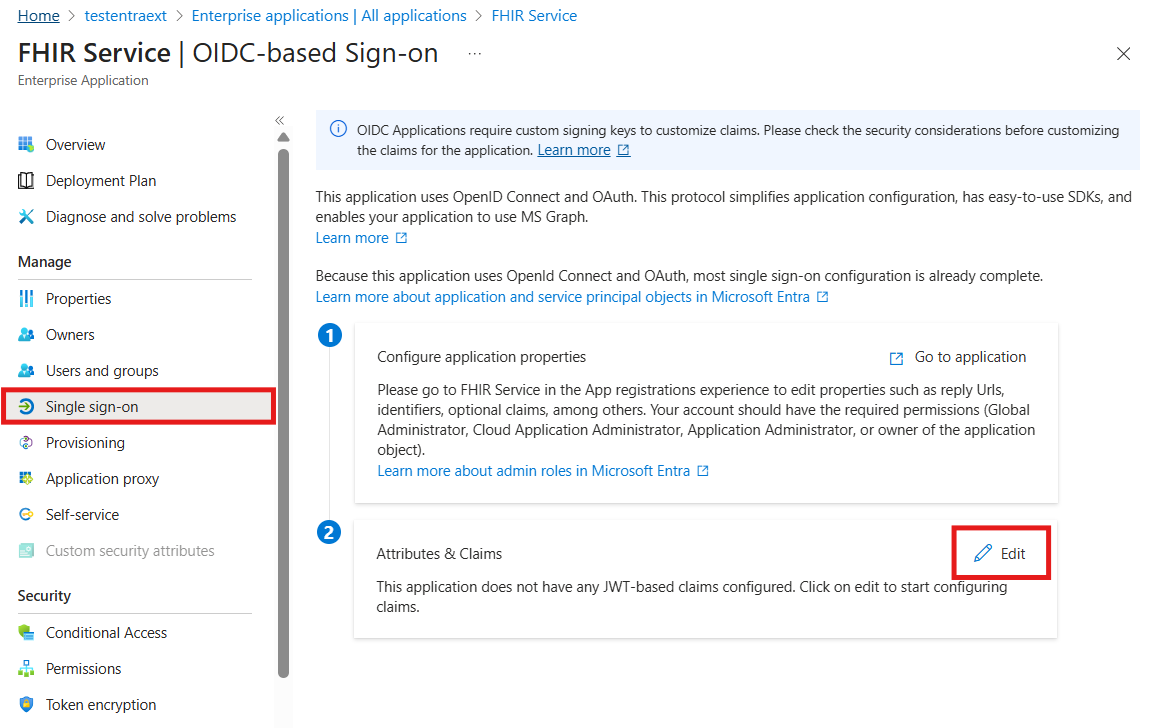This screenshot has height=728, width=1154.
Task: Open the ellipsis menu beside the page title
Action: click(474, 55)
